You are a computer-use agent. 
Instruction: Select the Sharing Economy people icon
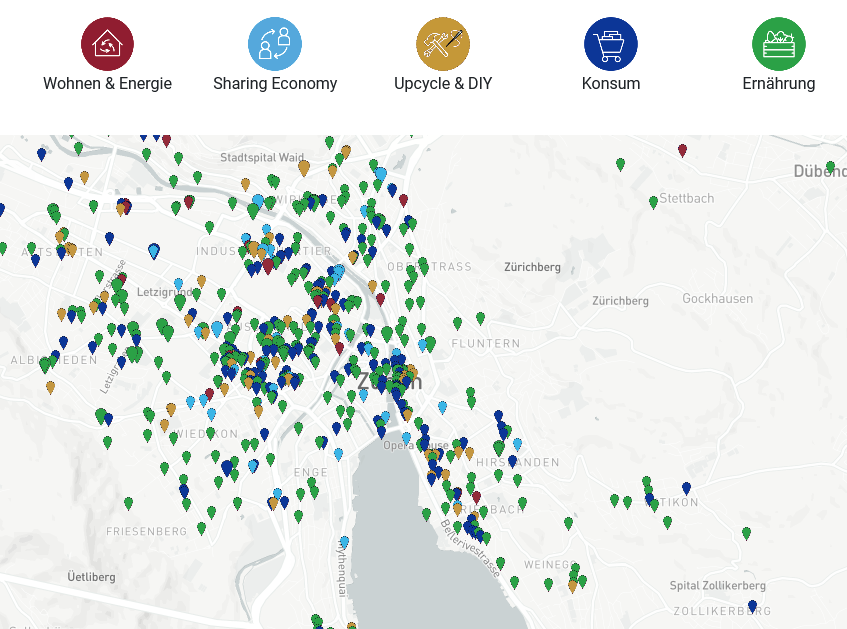(x=275, y=44)
